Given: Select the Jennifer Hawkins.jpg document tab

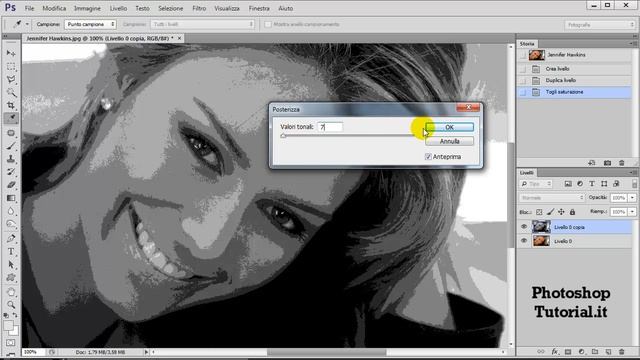Looking at the screenshot, I should [x=100, y=38].
